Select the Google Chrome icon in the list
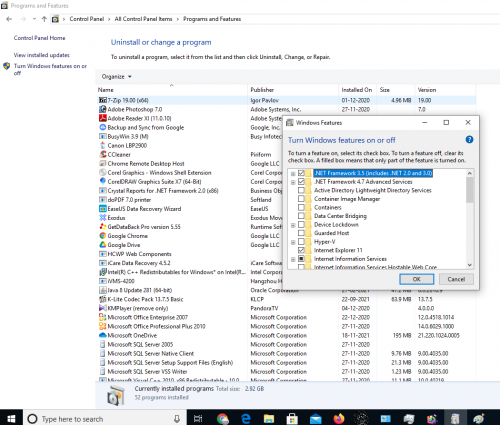This screenshot has width=500, height=425. [x=103, y=236]
